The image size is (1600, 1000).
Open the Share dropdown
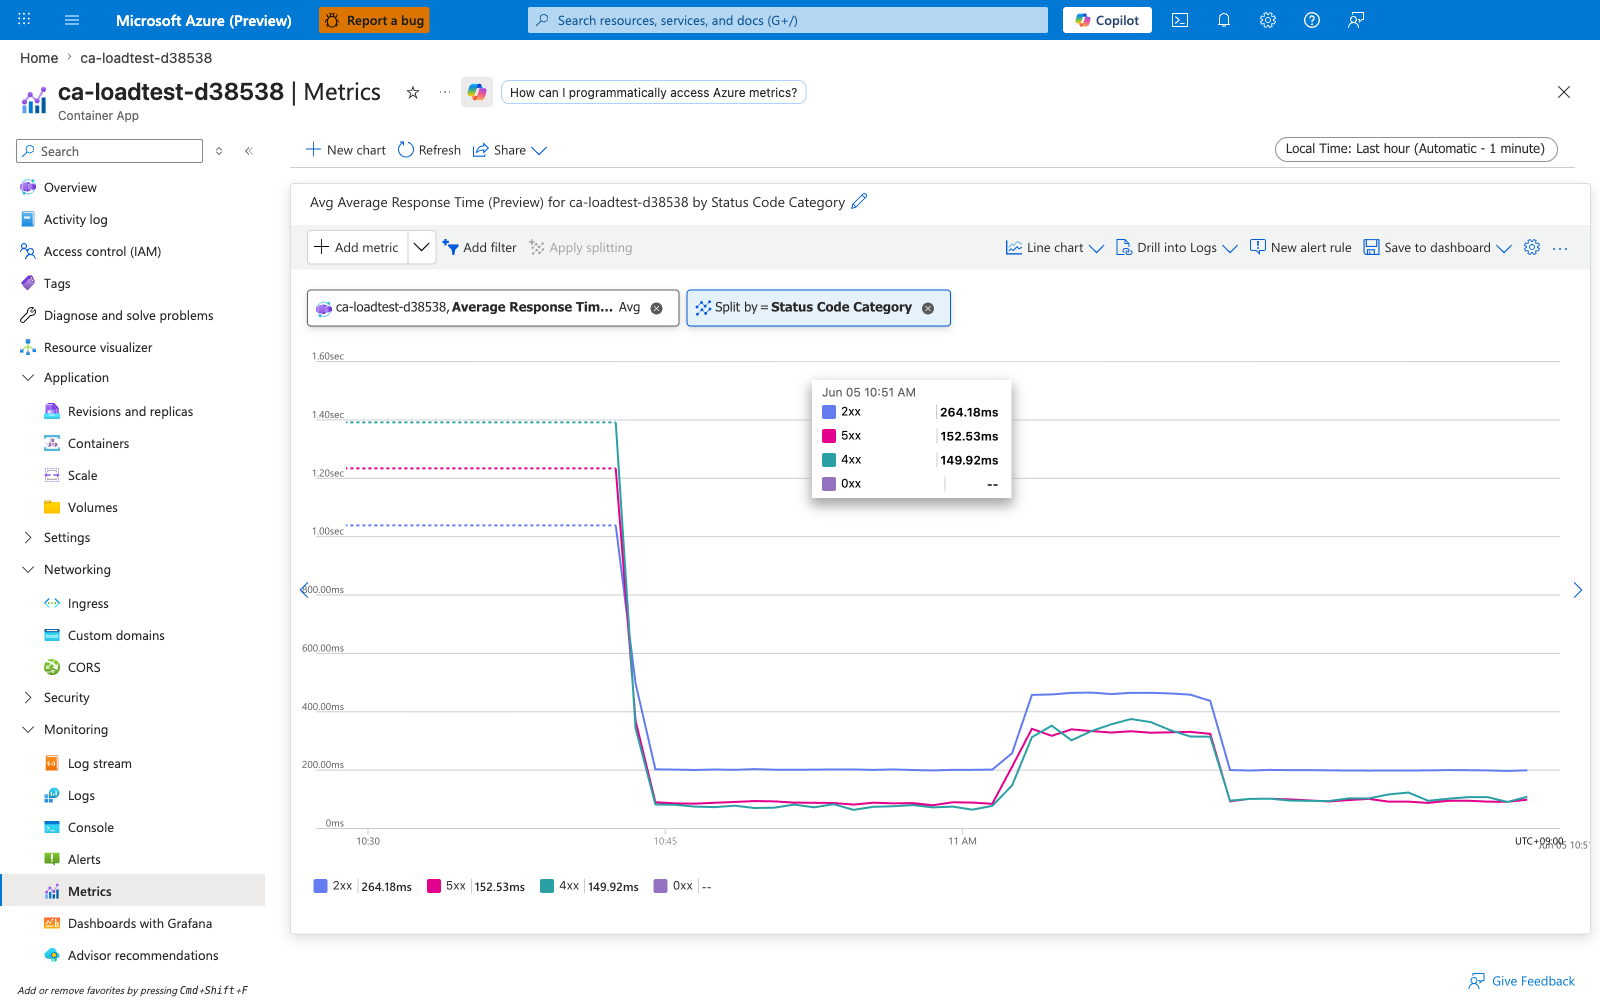(x=510, y=150)
